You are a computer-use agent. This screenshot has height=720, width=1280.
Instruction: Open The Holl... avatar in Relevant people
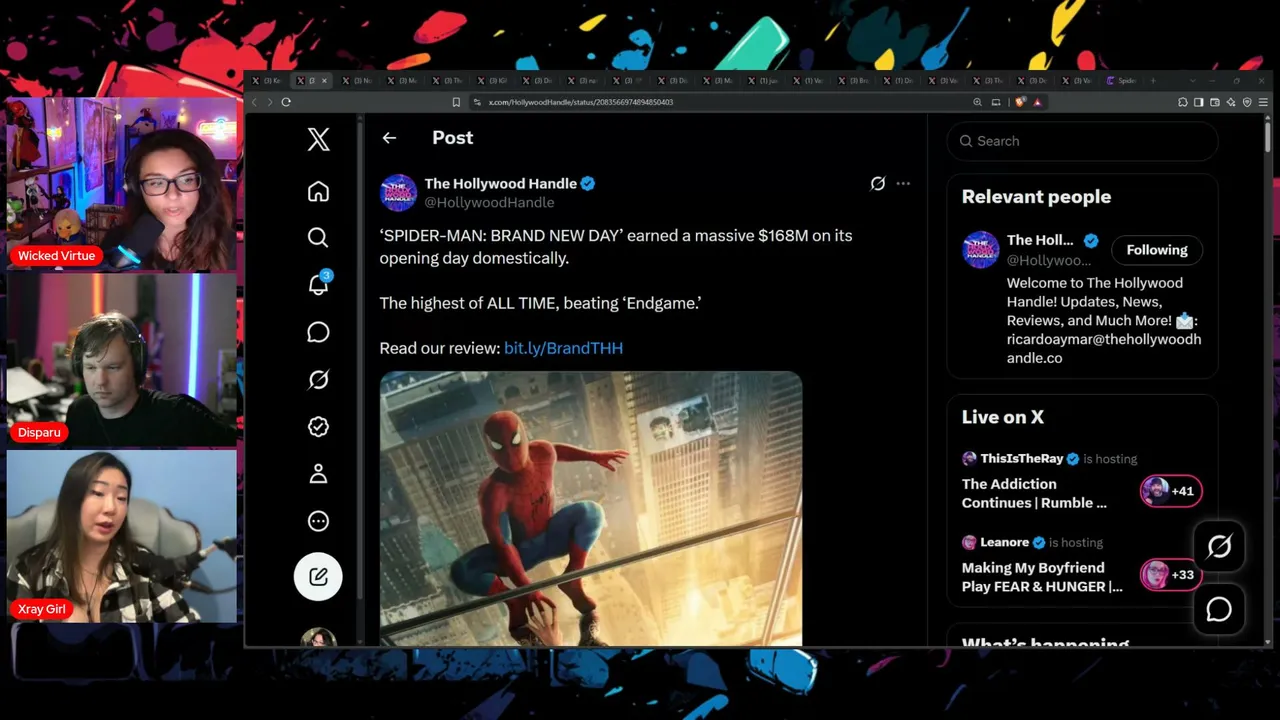pyautogui.click(x=980, y=250)
